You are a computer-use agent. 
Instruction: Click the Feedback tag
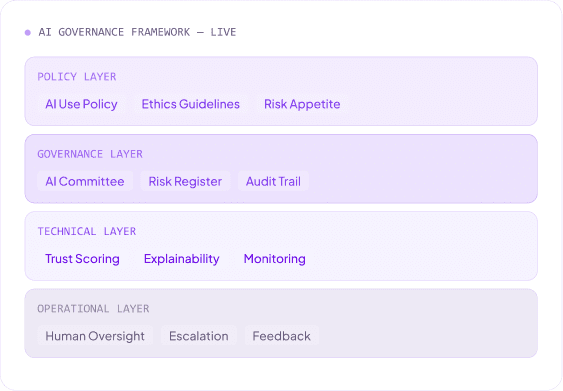[x=282, y=336]
